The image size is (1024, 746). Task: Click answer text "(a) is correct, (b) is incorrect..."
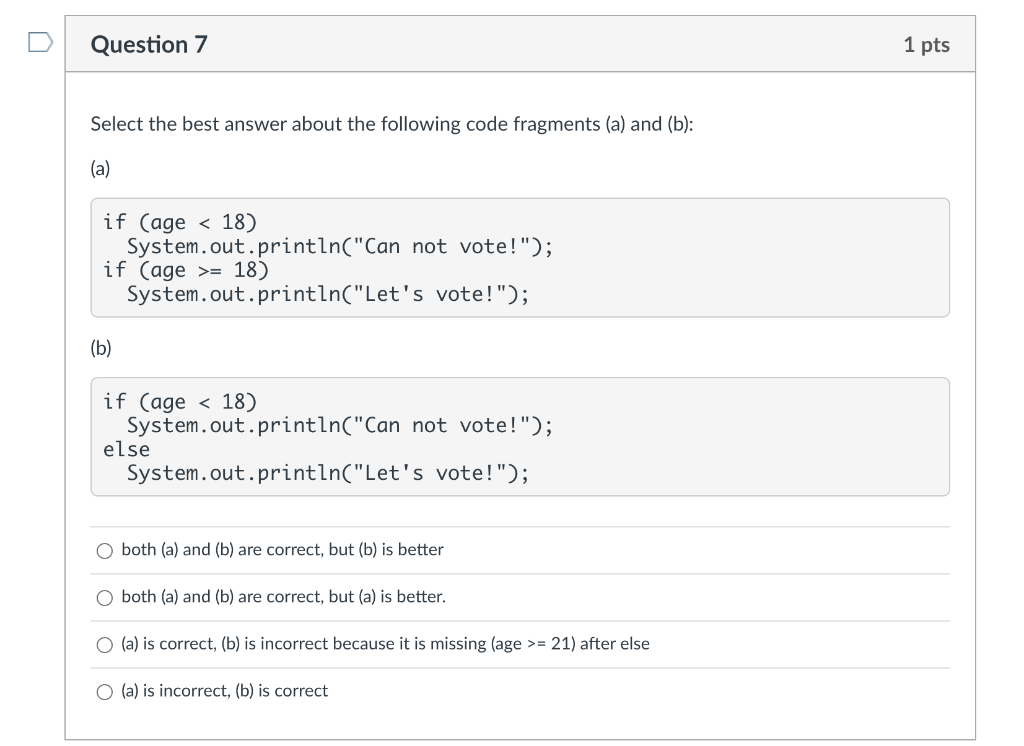[x=385, y=643]
